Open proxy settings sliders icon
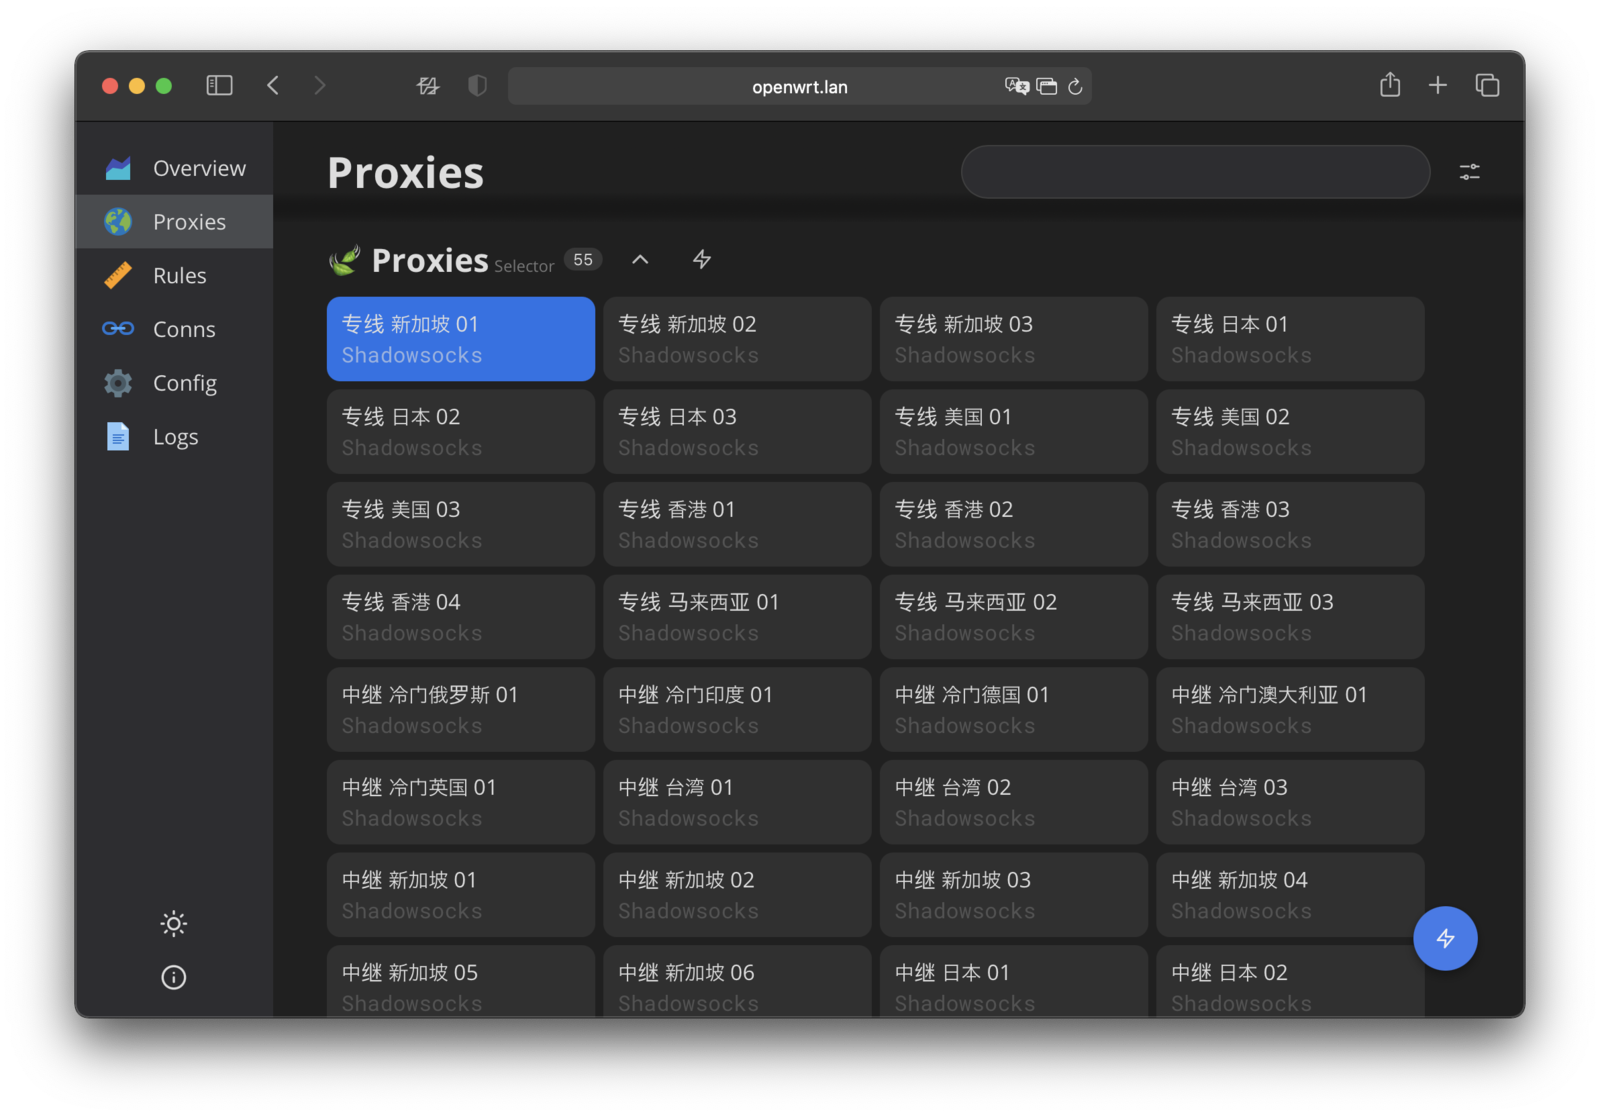Viewport: 1600px width, 1117px height. 1469,172
